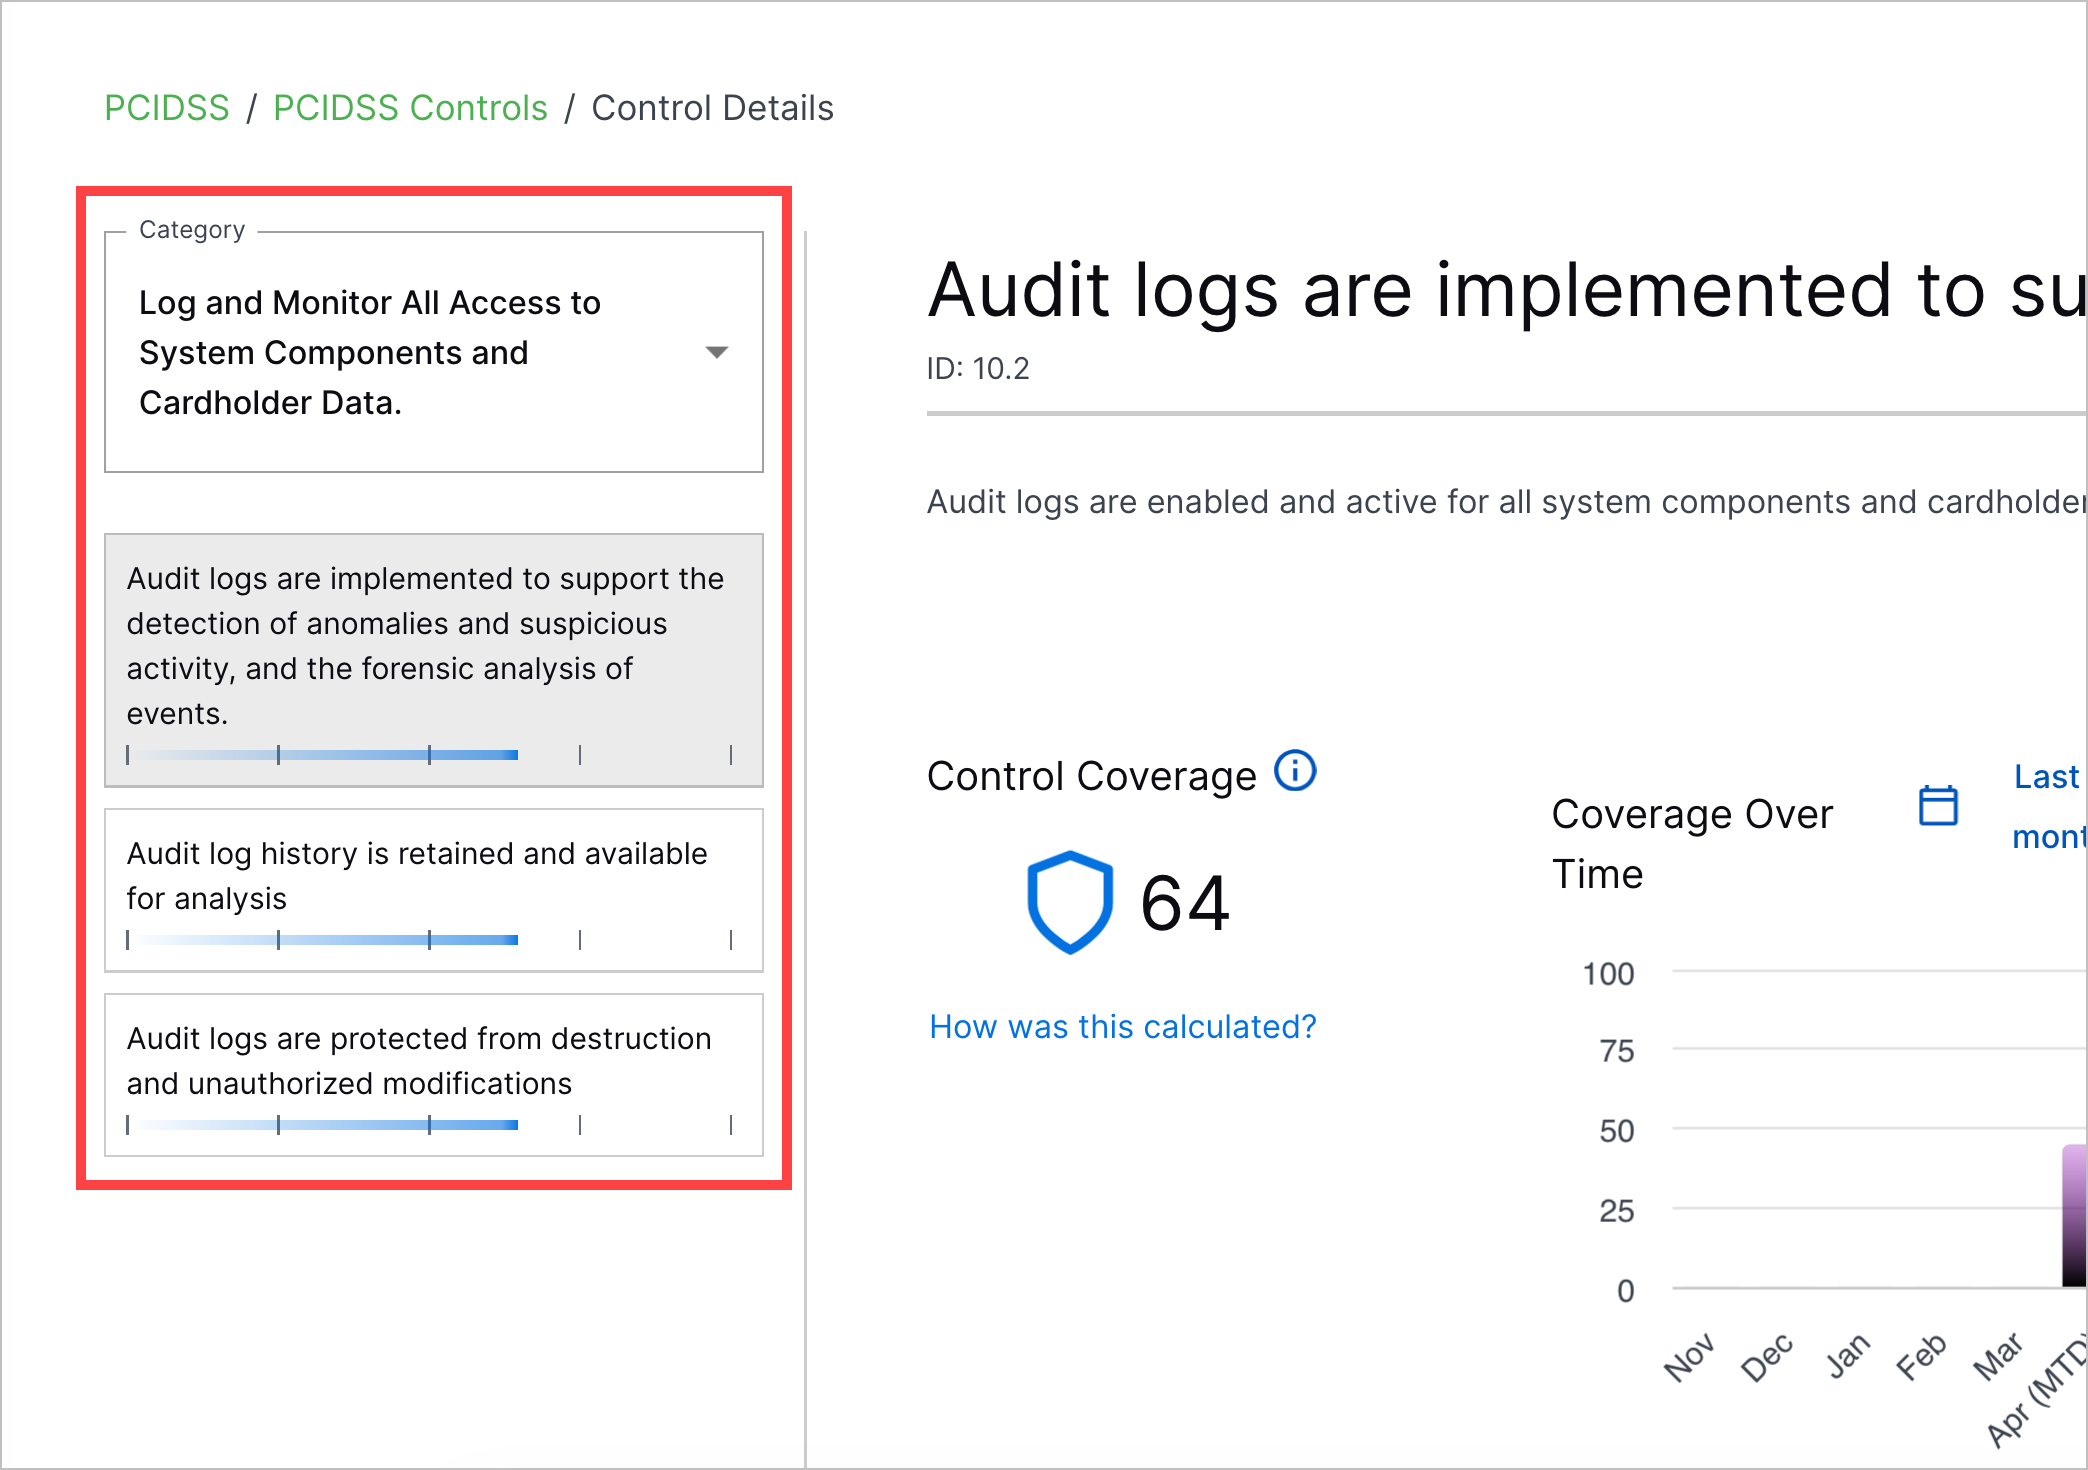2088x1470 pixels.
Task: Click coverage bar under 'Audit log history'
Action: (430, 940)
